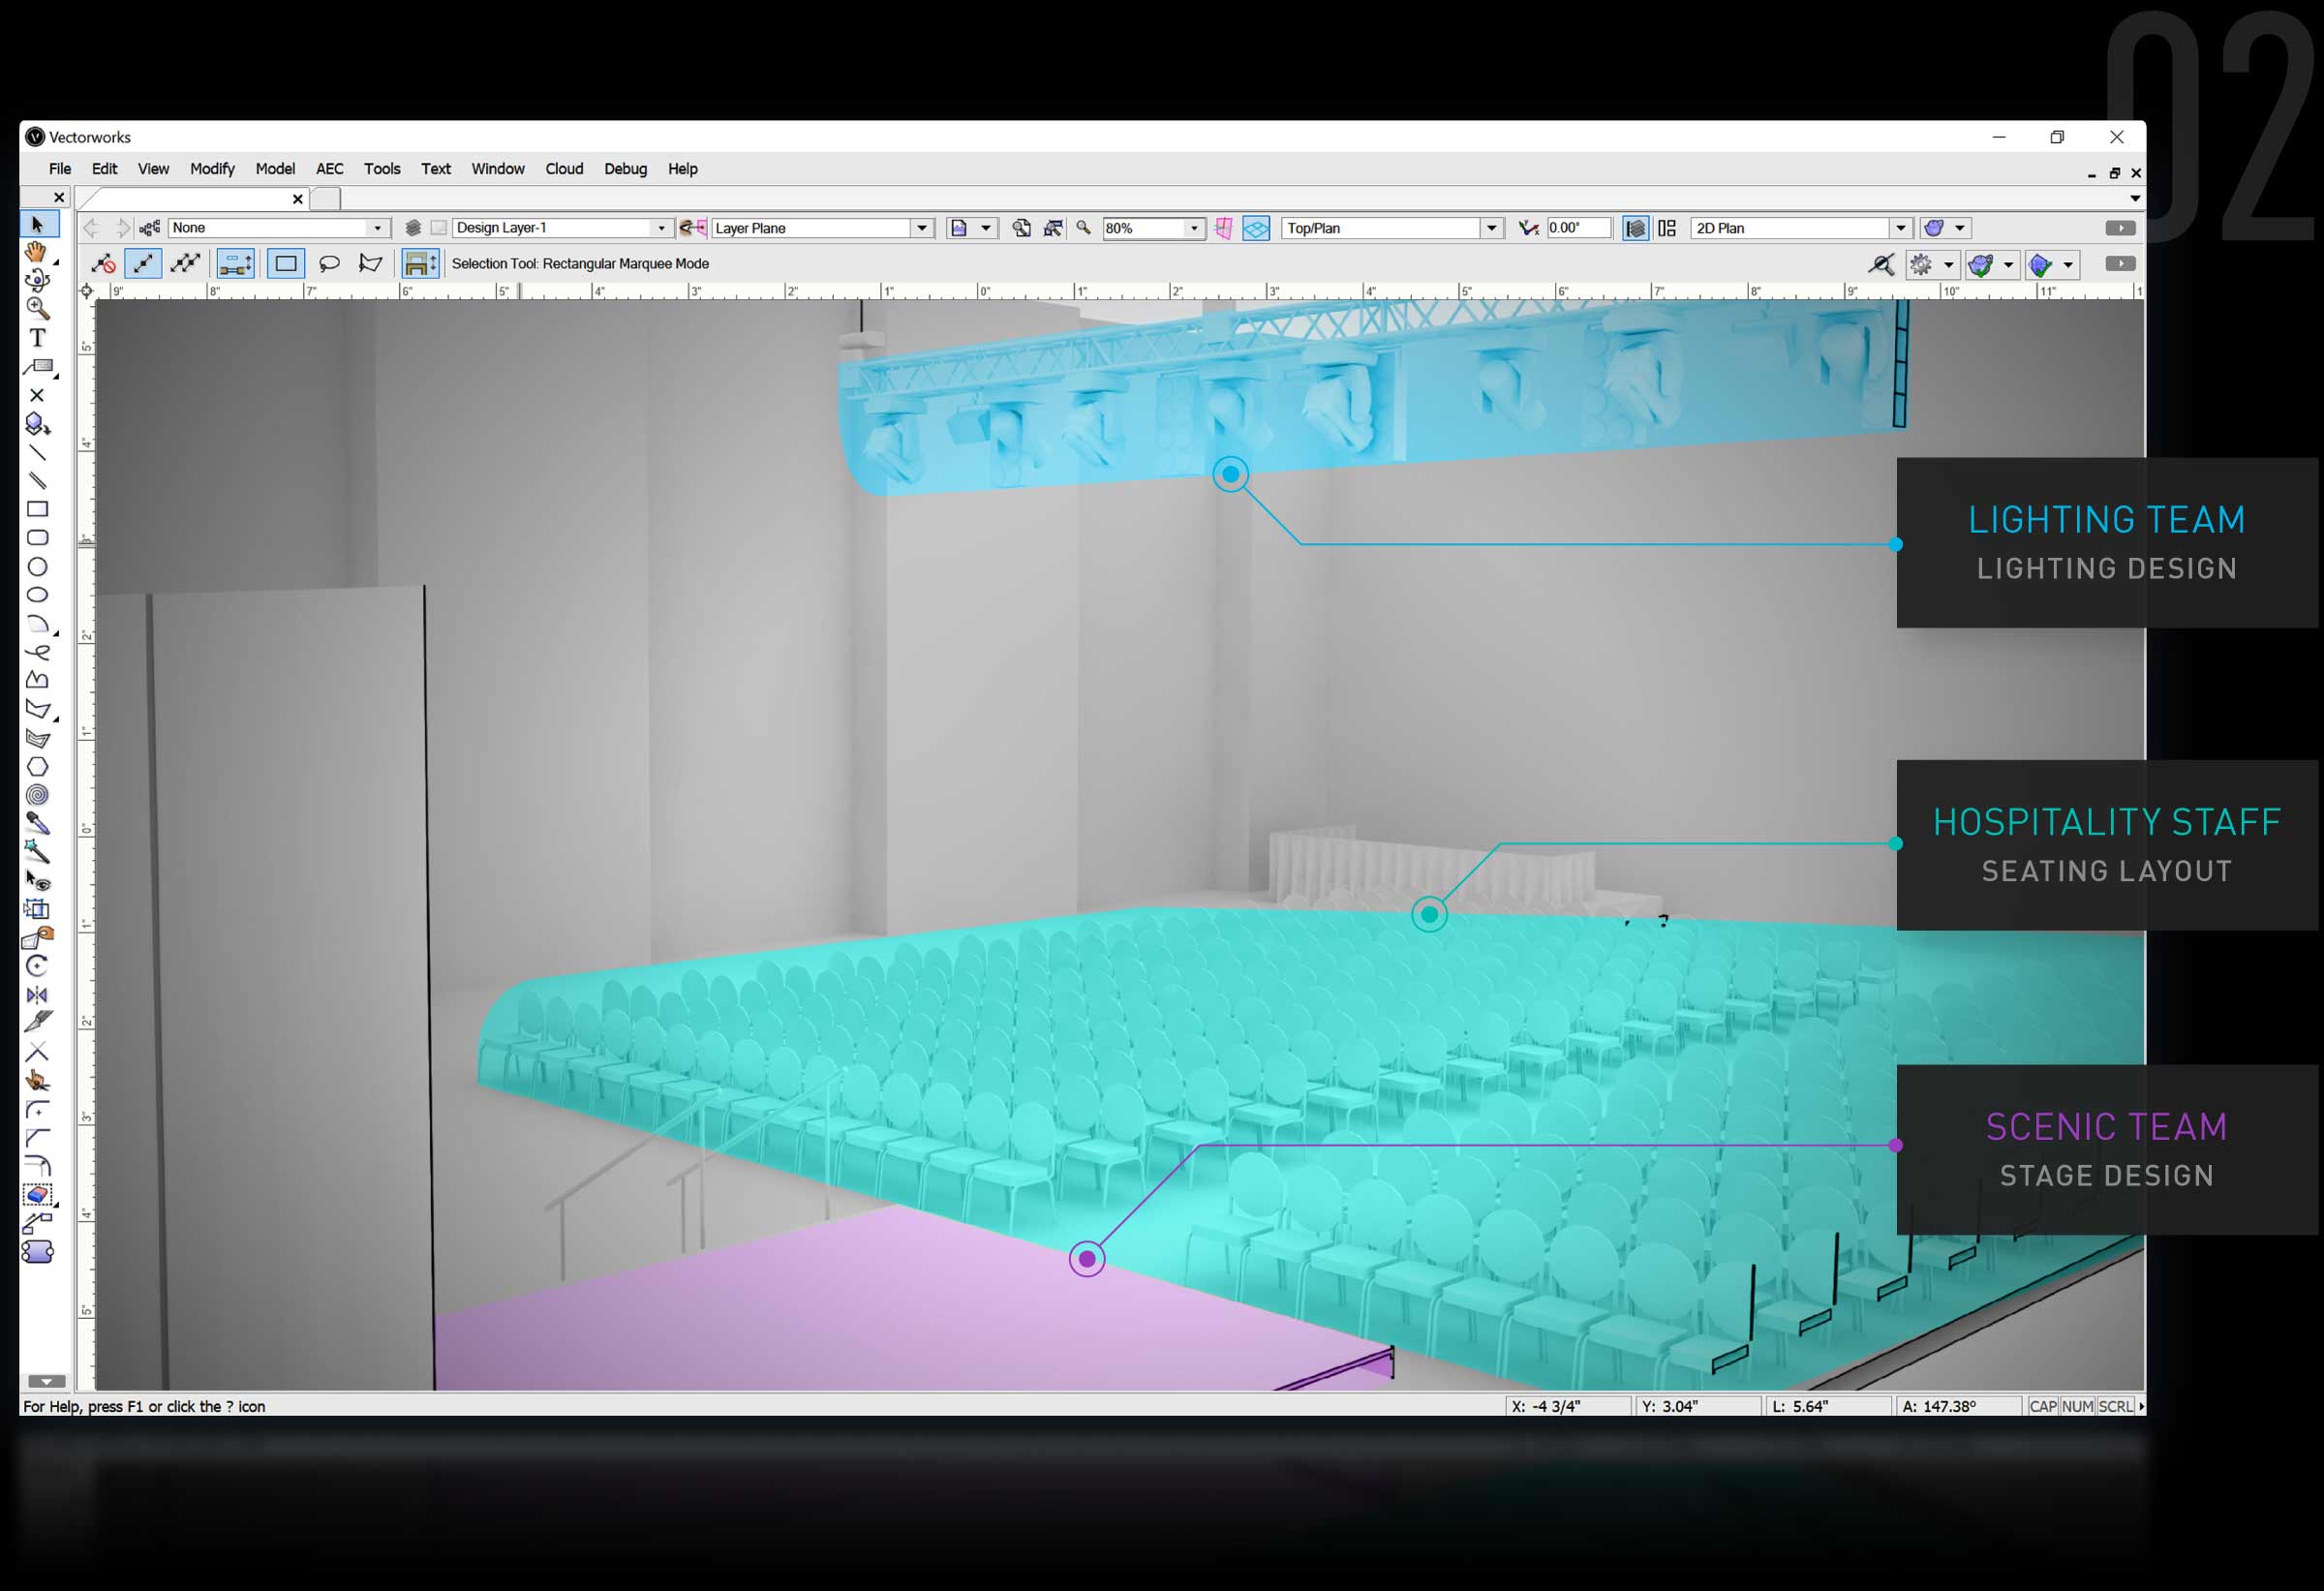The width and height of the screenshot is (2324, 1591).
Task: Adjust the zoom level at 80%
Action: 1139,226
